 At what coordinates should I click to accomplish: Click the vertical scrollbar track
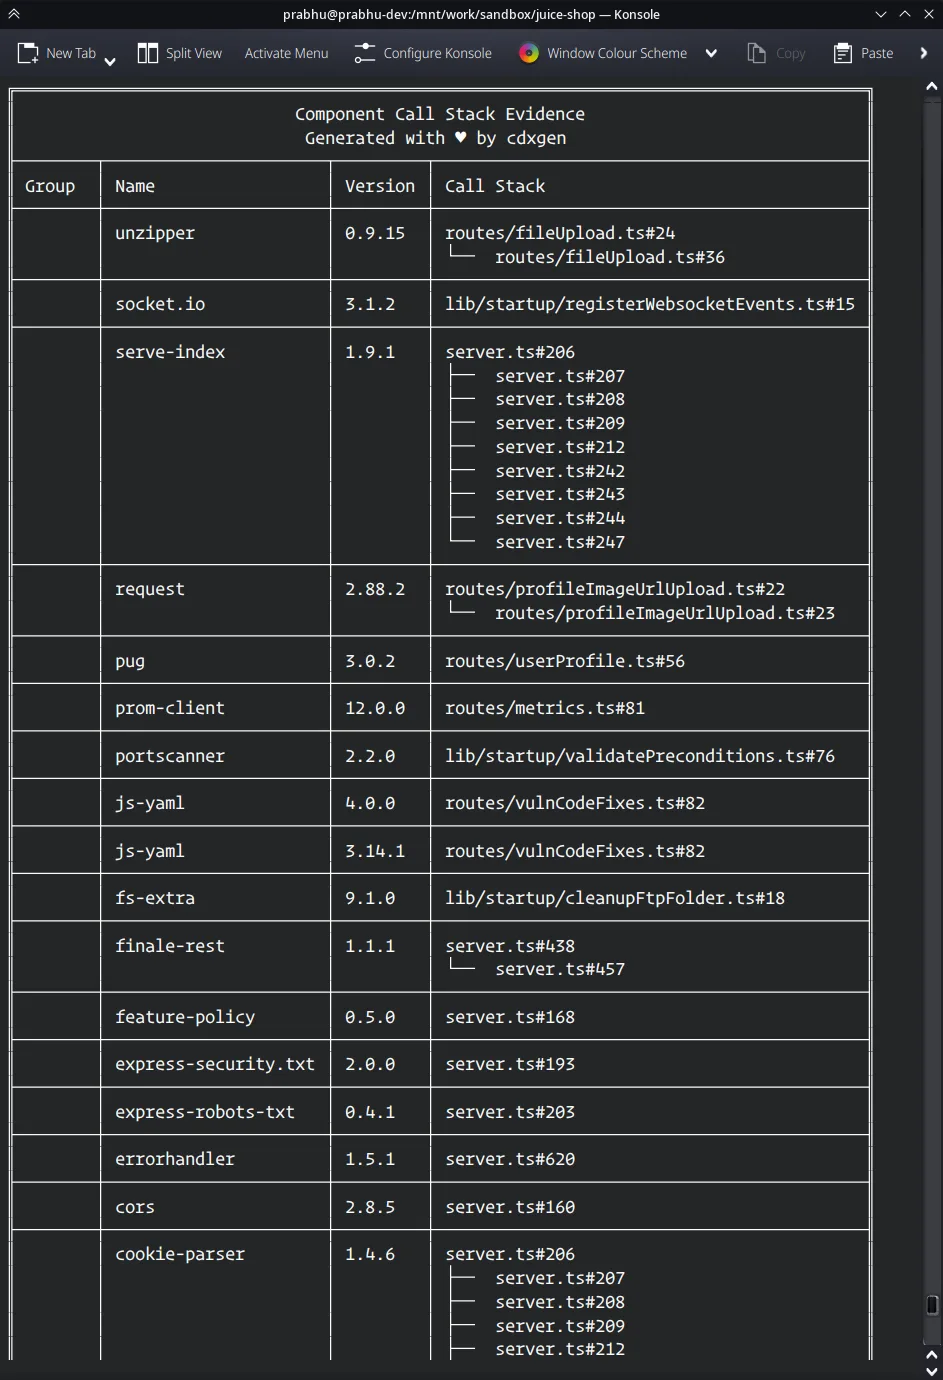931,700
